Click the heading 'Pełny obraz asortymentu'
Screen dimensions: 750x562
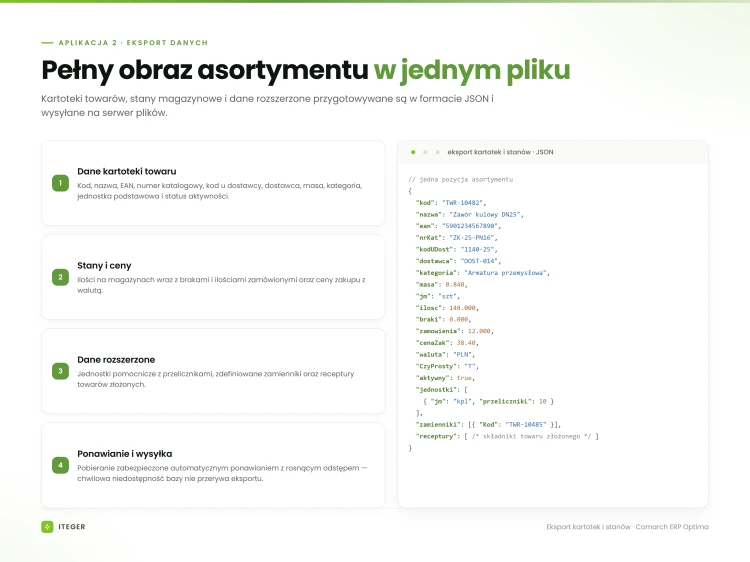[x=205, y=70]
